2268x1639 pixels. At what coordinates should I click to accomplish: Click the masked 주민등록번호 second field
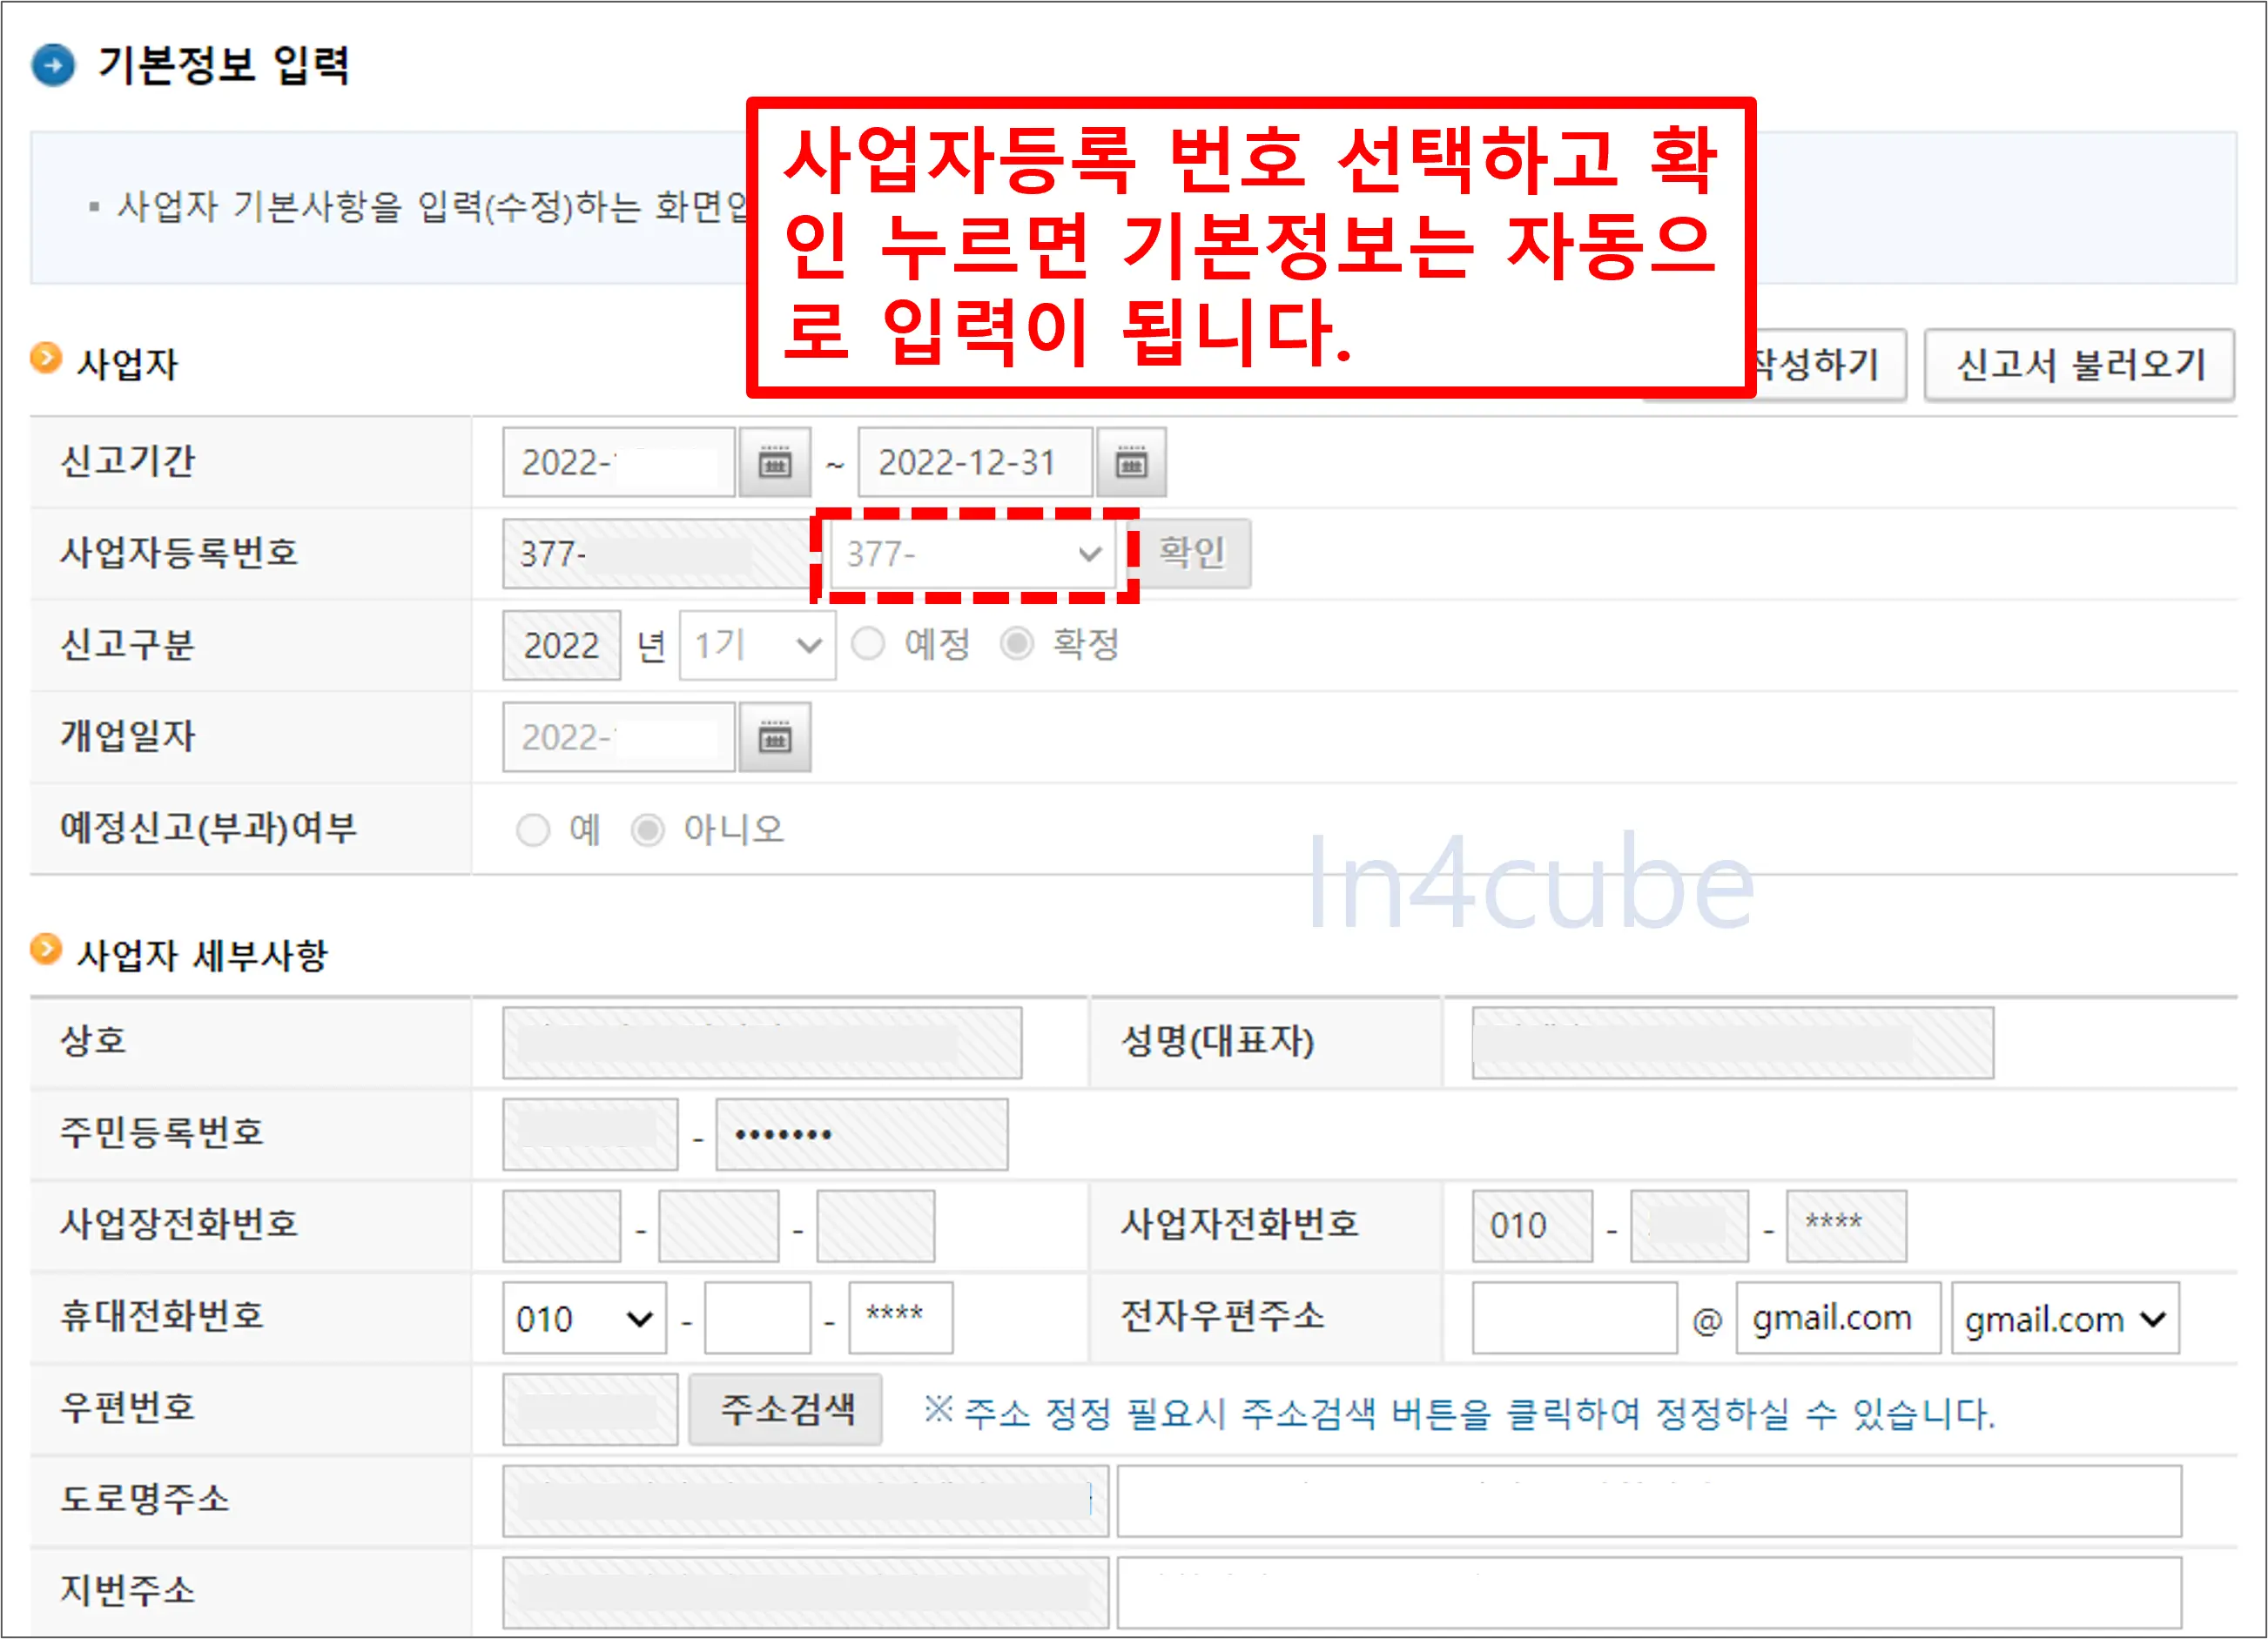pos(862,1135)
